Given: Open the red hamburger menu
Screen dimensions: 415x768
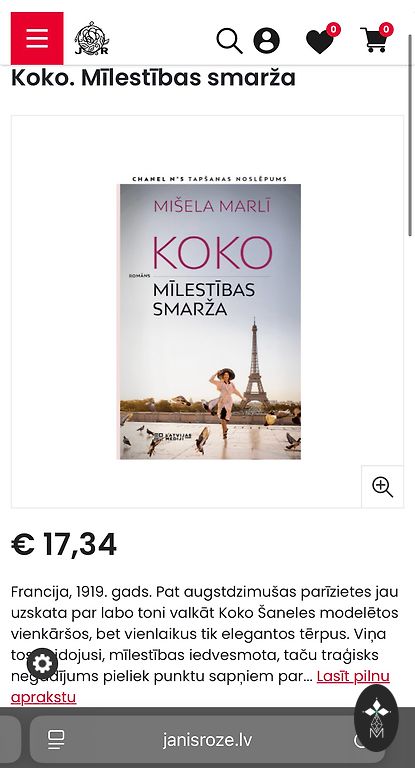Looking at the screenshot, I should [x=37, y=38].
